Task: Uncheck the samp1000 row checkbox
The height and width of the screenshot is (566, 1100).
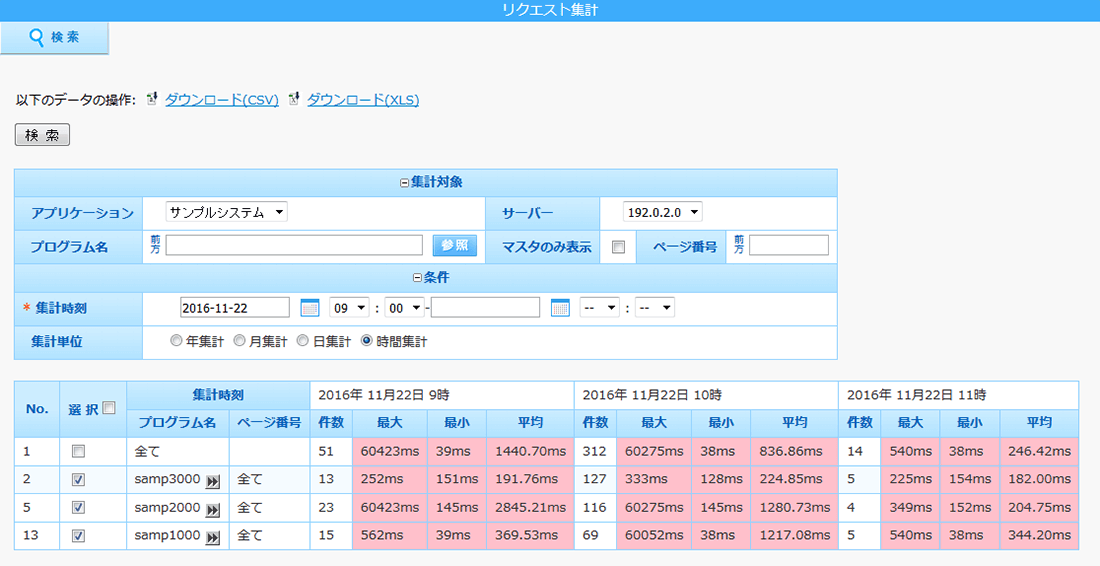Action: pos(79,536)
